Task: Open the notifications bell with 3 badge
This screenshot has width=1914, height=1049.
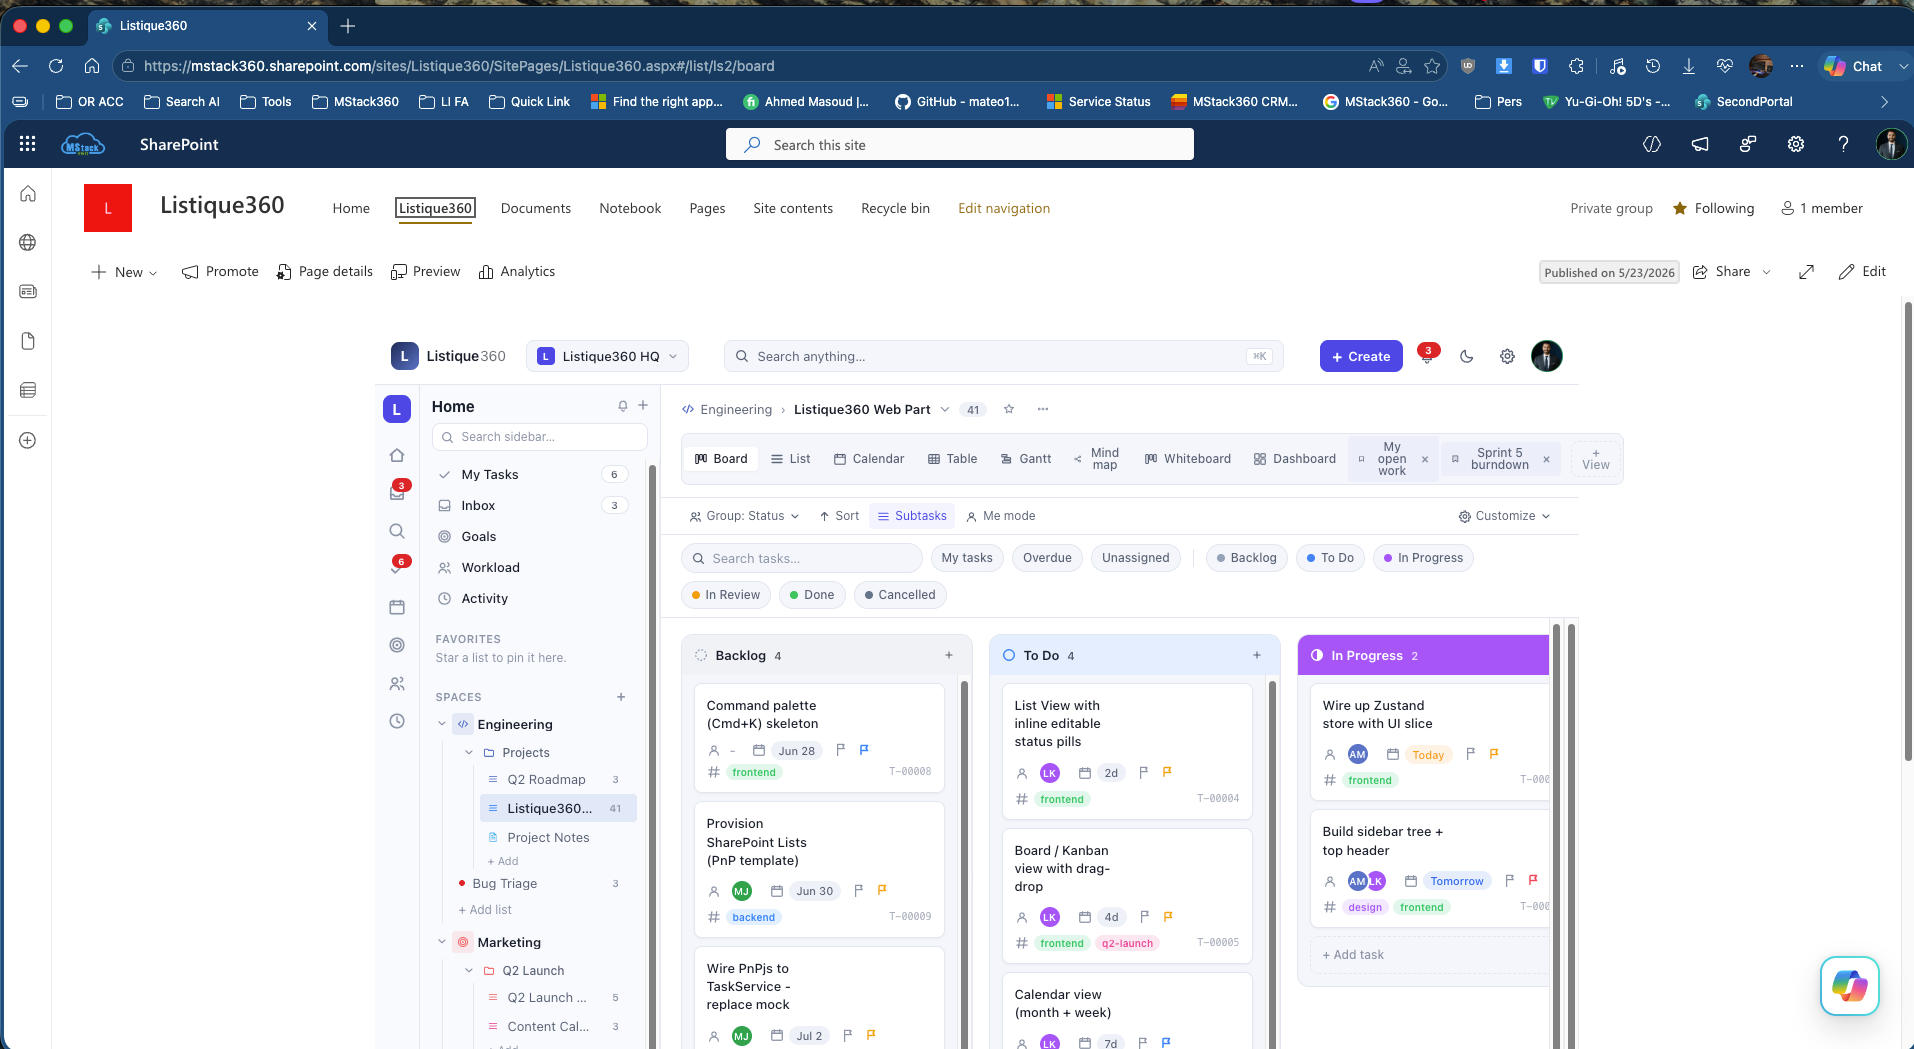Action: 1427,356
